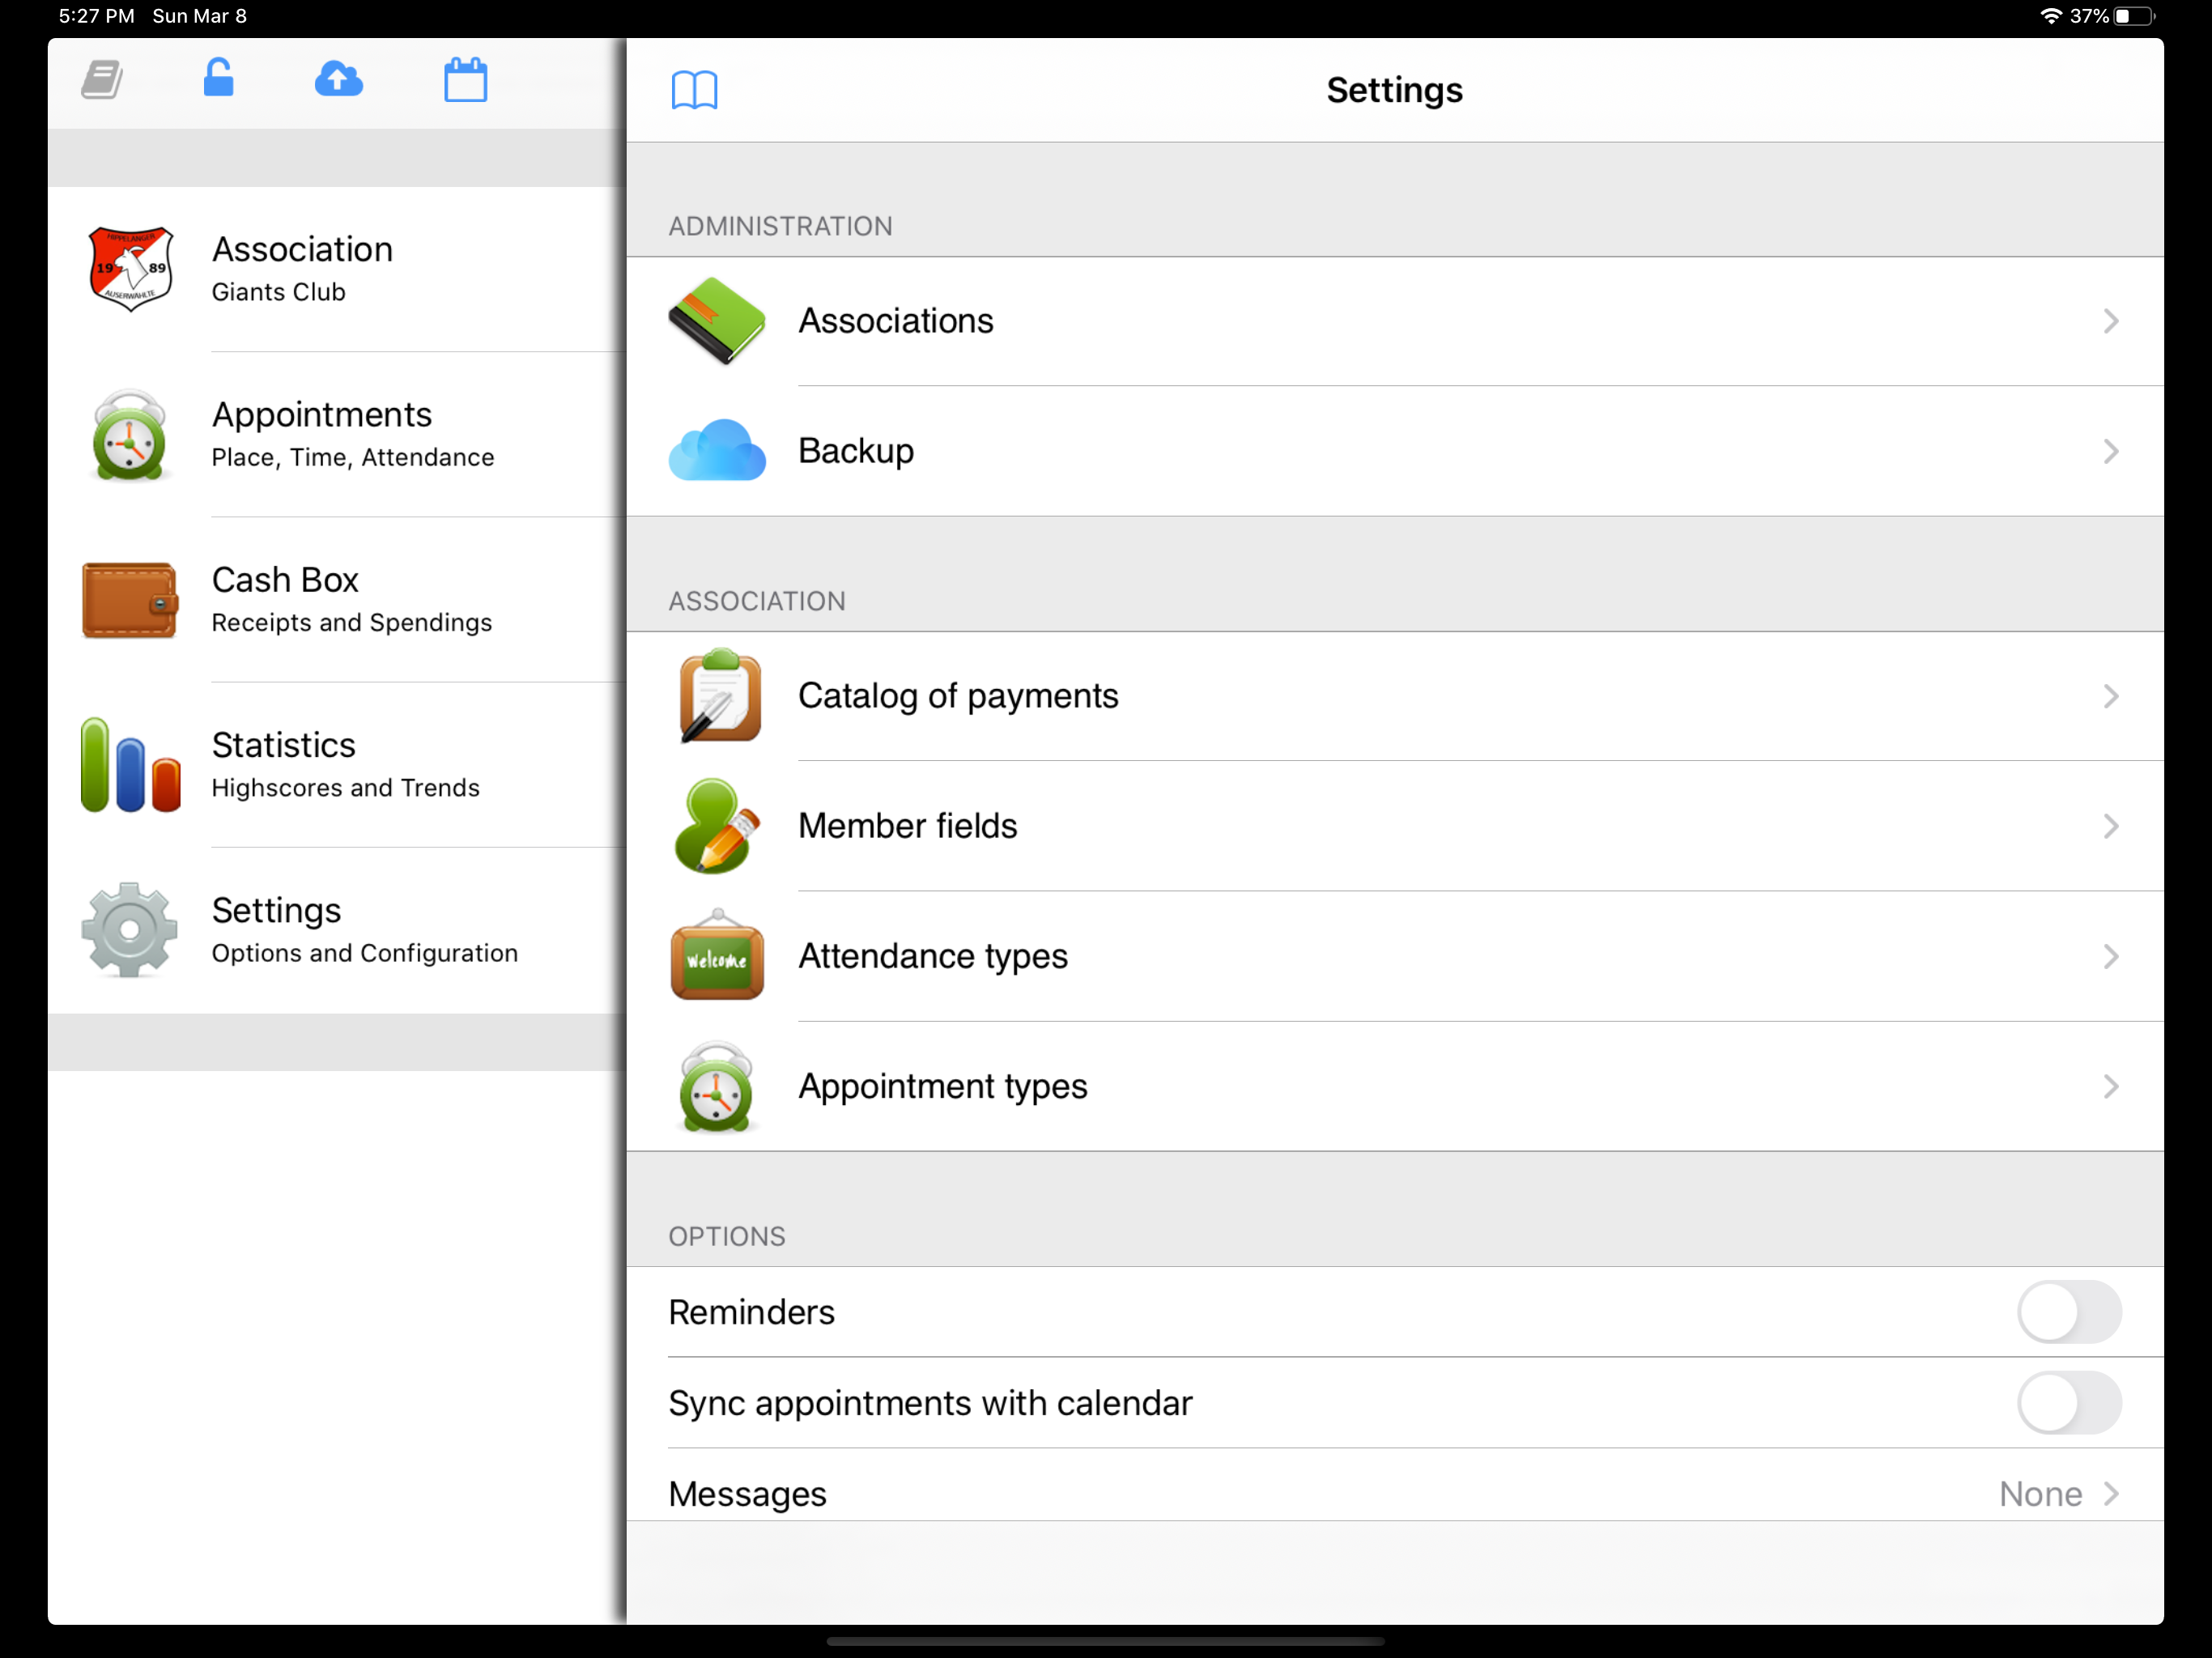Image resolution: width=2212 pixels, height=1658 pixels.
Task: Tap the Giants Club shield logo
Action: click(131, 268)
